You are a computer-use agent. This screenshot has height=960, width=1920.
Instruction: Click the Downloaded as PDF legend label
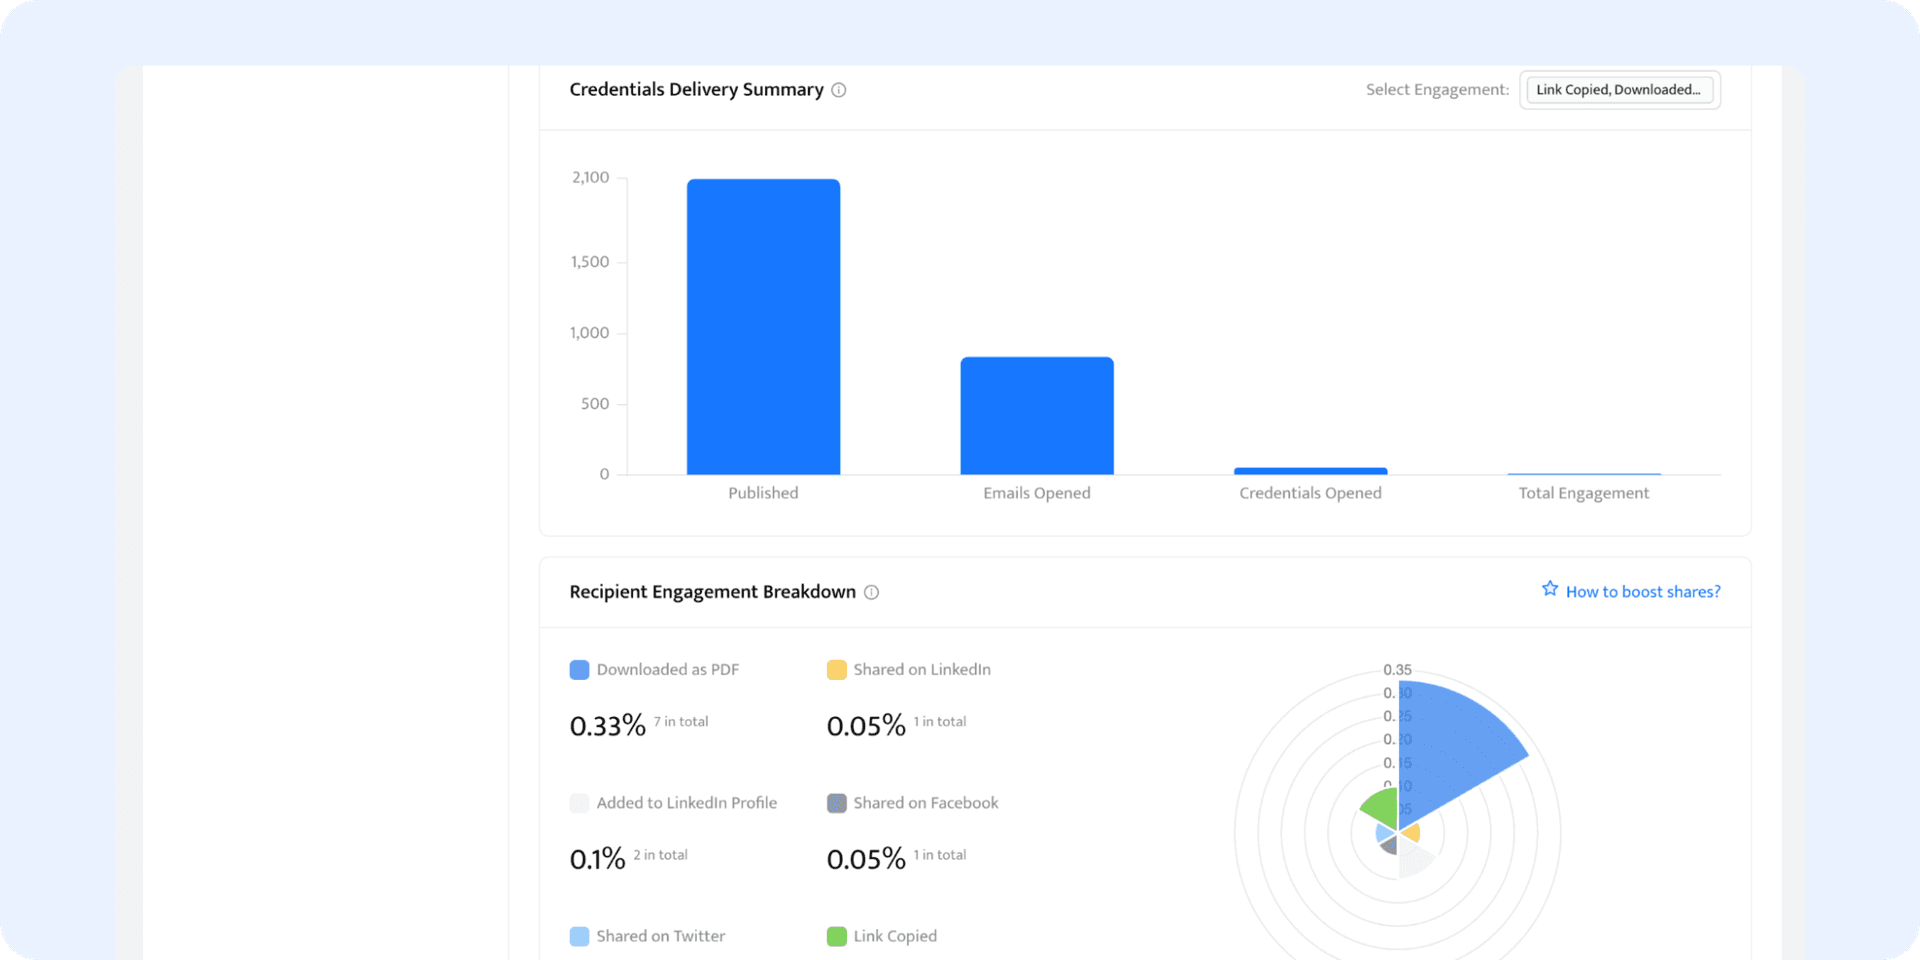[667, 670]
